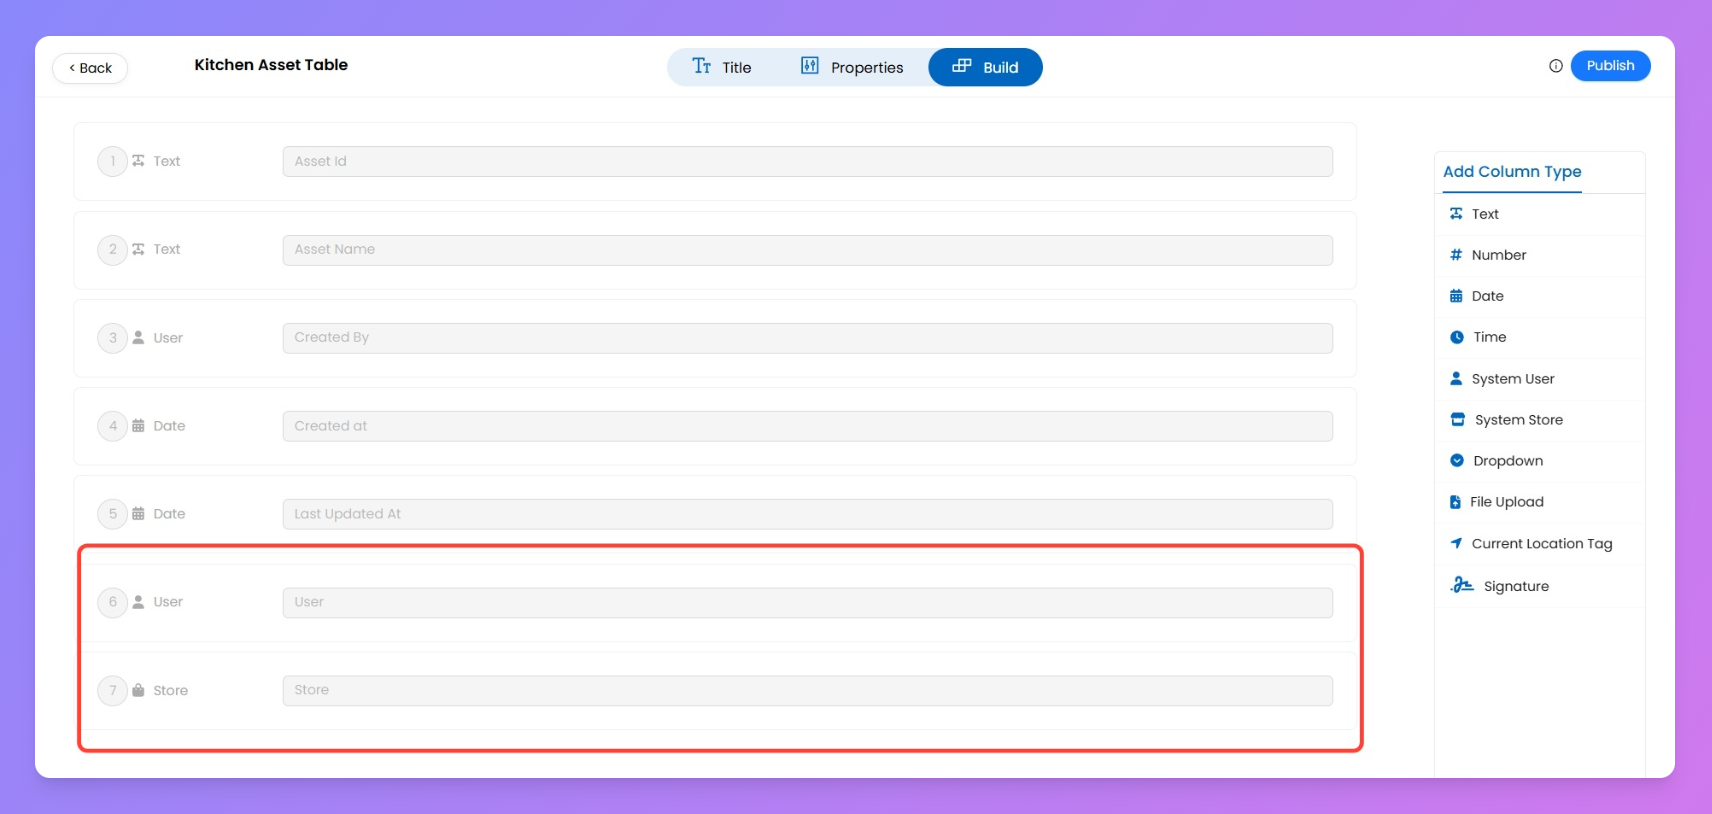Open the info icon beside Publish
This screenshot has width=1712, height=814.
pyautogui.click(x=1555, y=66)
